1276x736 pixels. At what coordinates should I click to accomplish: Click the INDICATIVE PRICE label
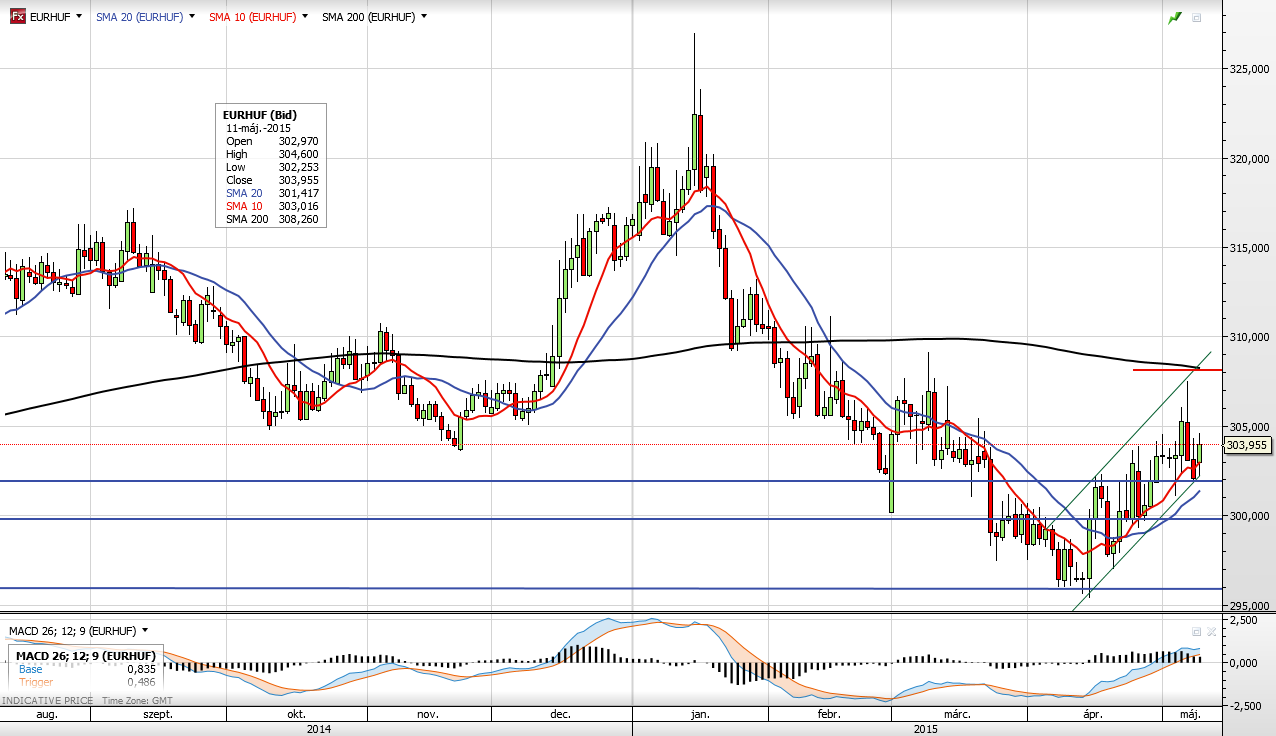point(47,701)
